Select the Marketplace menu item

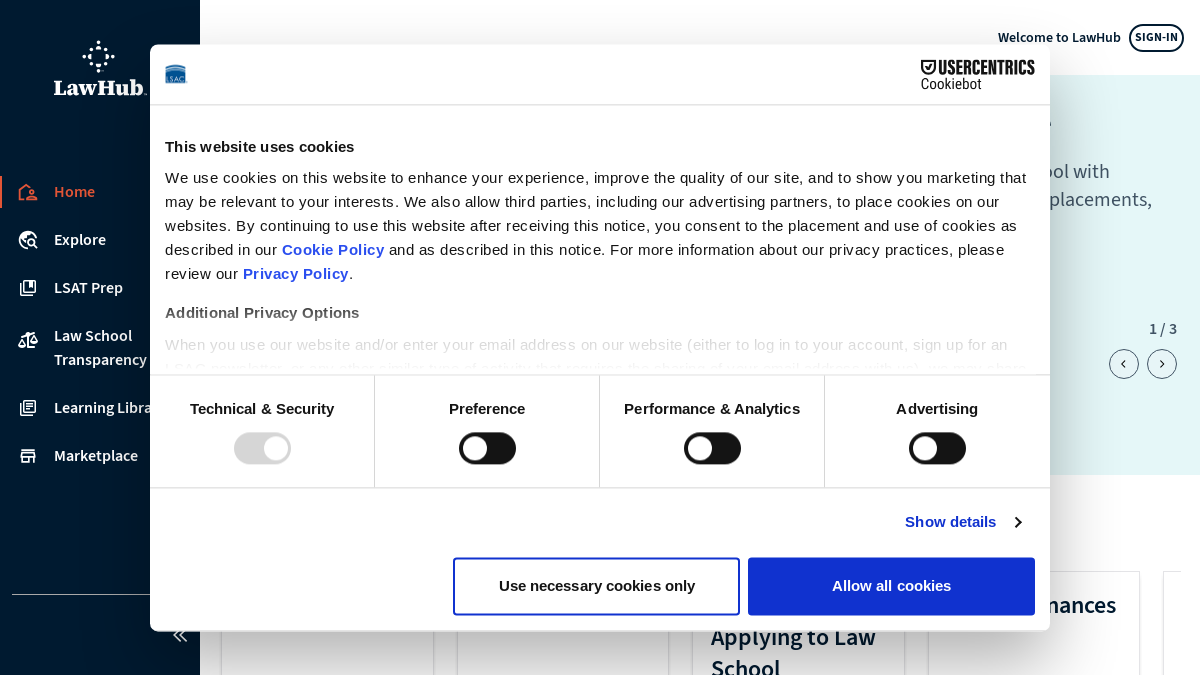click(96, 456)
